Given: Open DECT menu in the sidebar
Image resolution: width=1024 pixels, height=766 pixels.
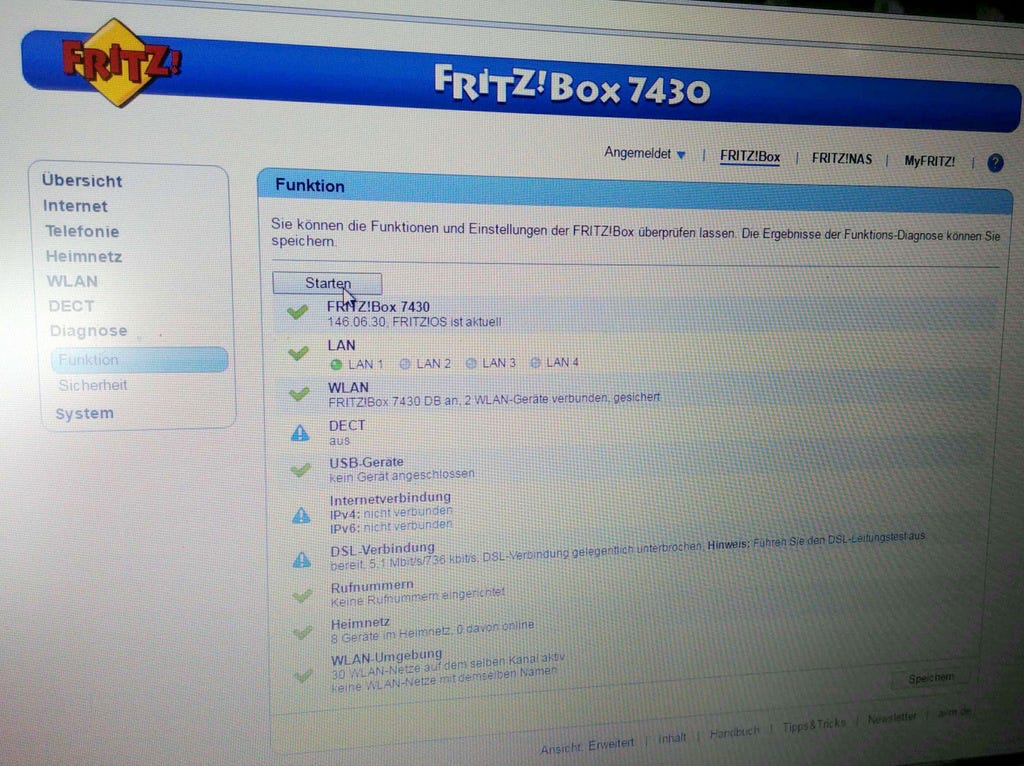Looking at the screenshot, I should pyautogui.click(x=71, y=306).
